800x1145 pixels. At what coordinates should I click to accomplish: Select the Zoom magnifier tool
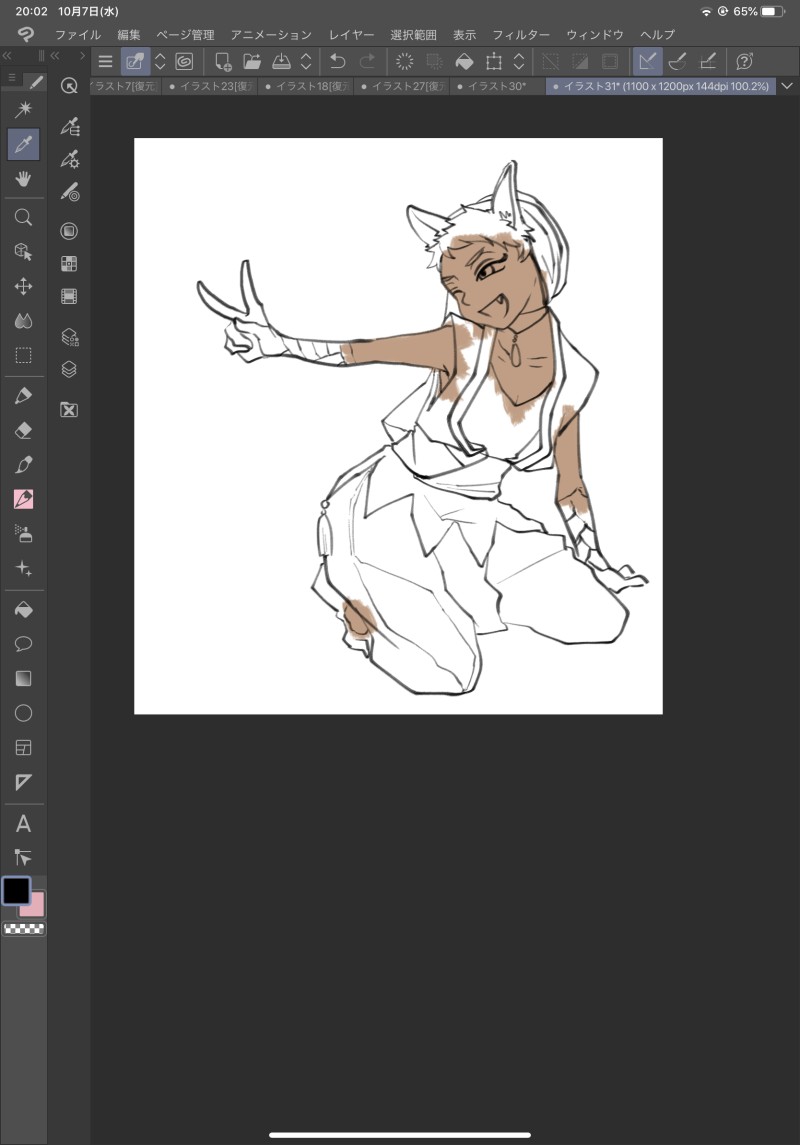pos(23,217)
